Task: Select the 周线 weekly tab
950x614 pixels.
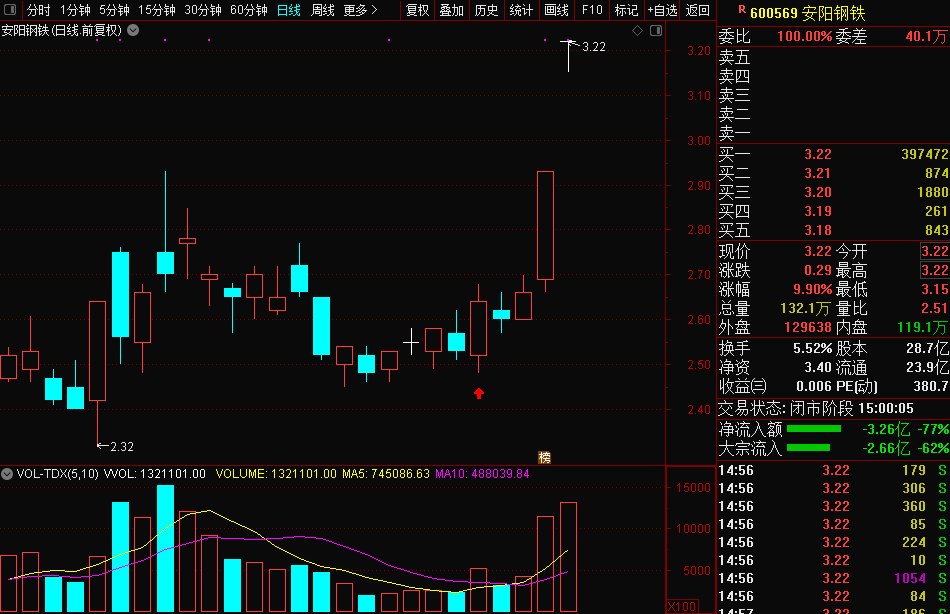Action: tap(322, 10)
